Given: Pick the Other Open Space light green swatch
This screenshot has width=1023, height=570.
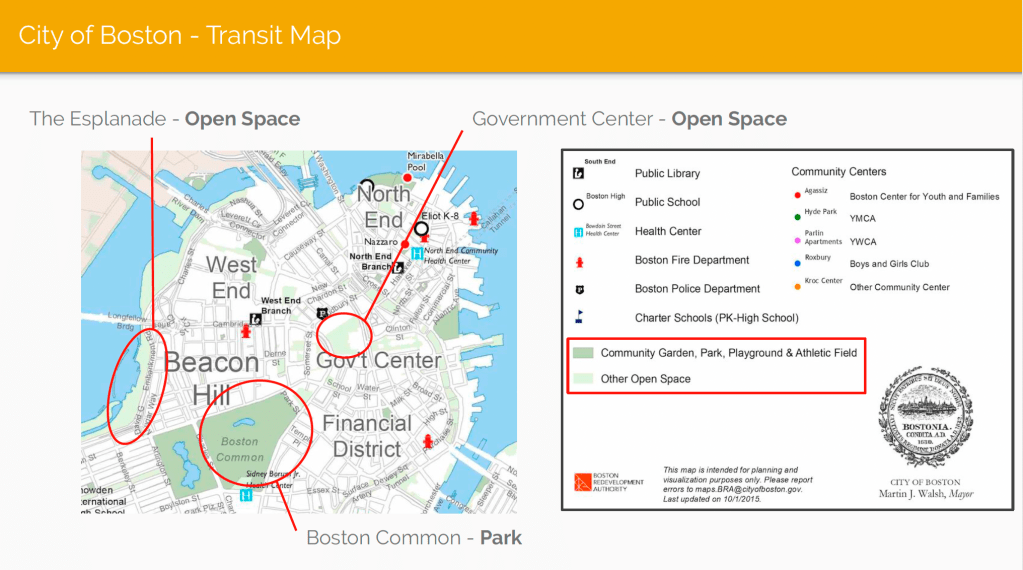Looking at the screenshot, I should pyautogui.click(x=582, y=379).
